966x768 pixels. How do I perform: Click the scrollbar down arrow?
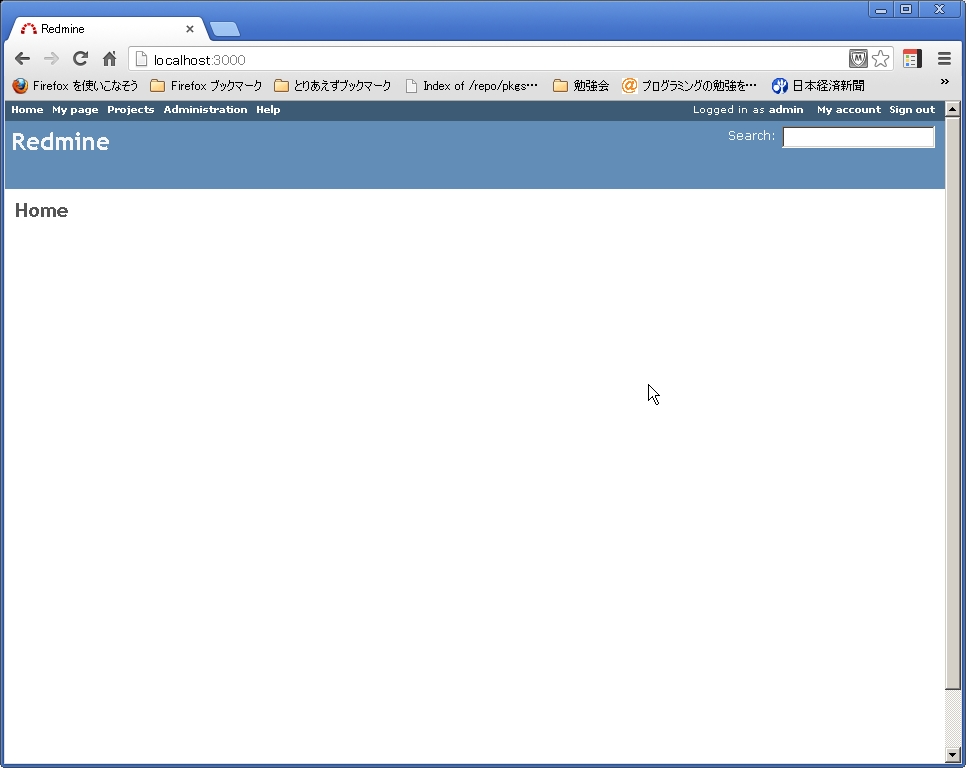(952, 755)
